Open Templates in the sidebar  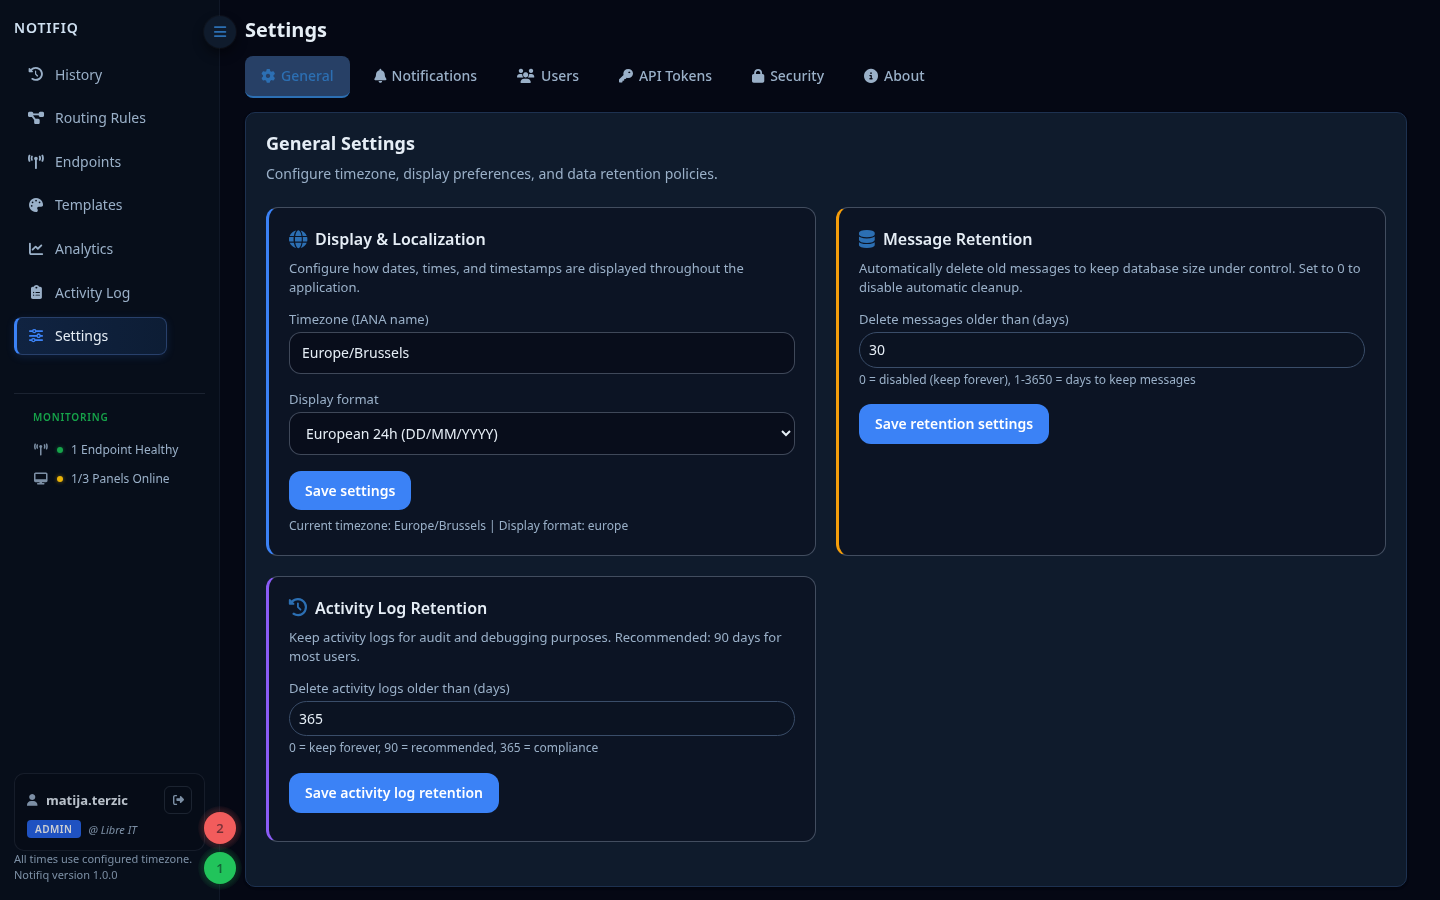[x=91, y=205]
